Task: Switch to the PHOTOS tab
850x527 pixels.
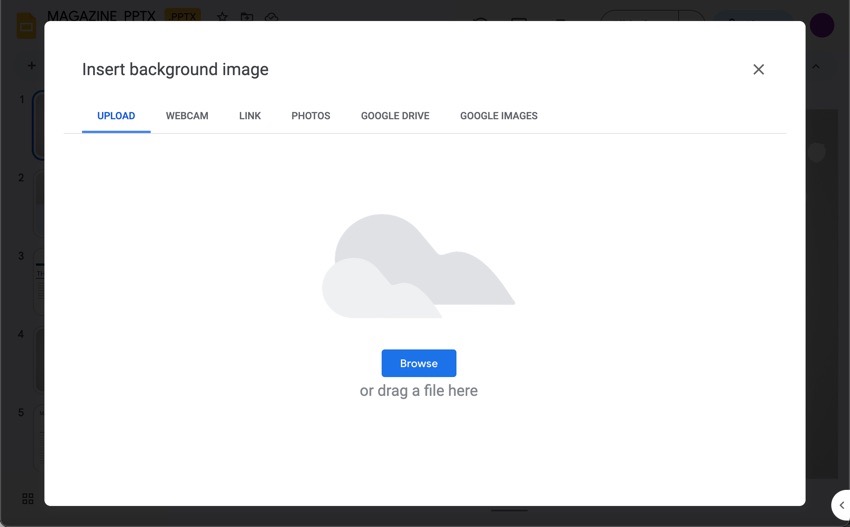Action: [311, 115]
